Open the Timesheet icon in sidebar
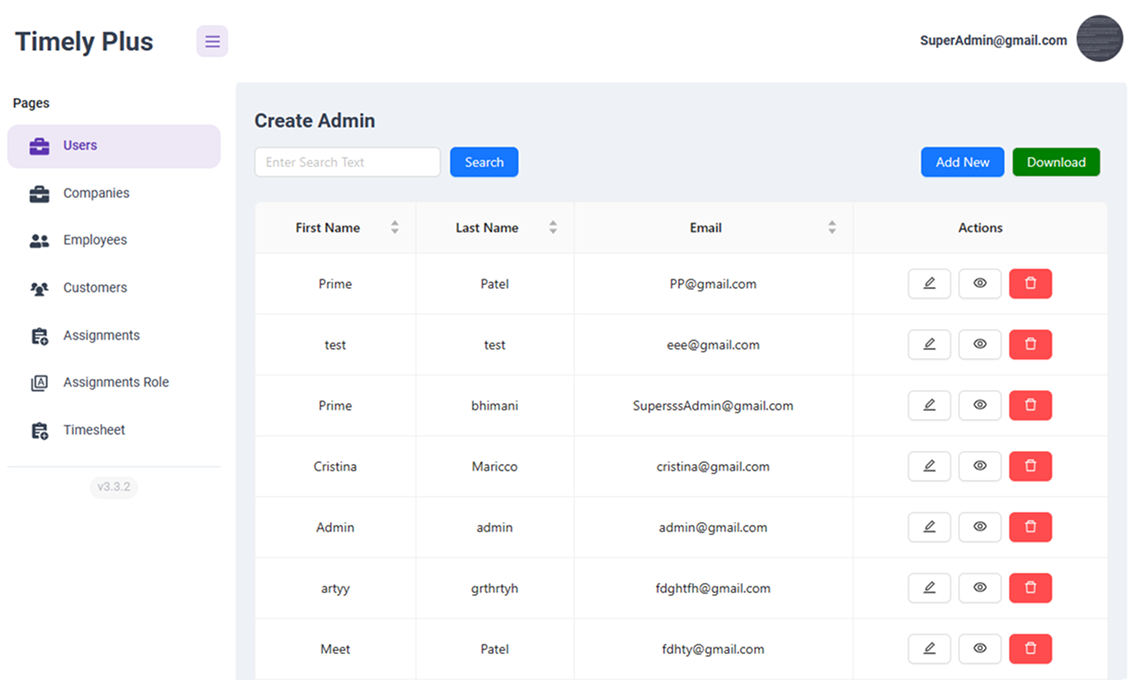The height and width of the screenshot is (680, 1140). 38,430
